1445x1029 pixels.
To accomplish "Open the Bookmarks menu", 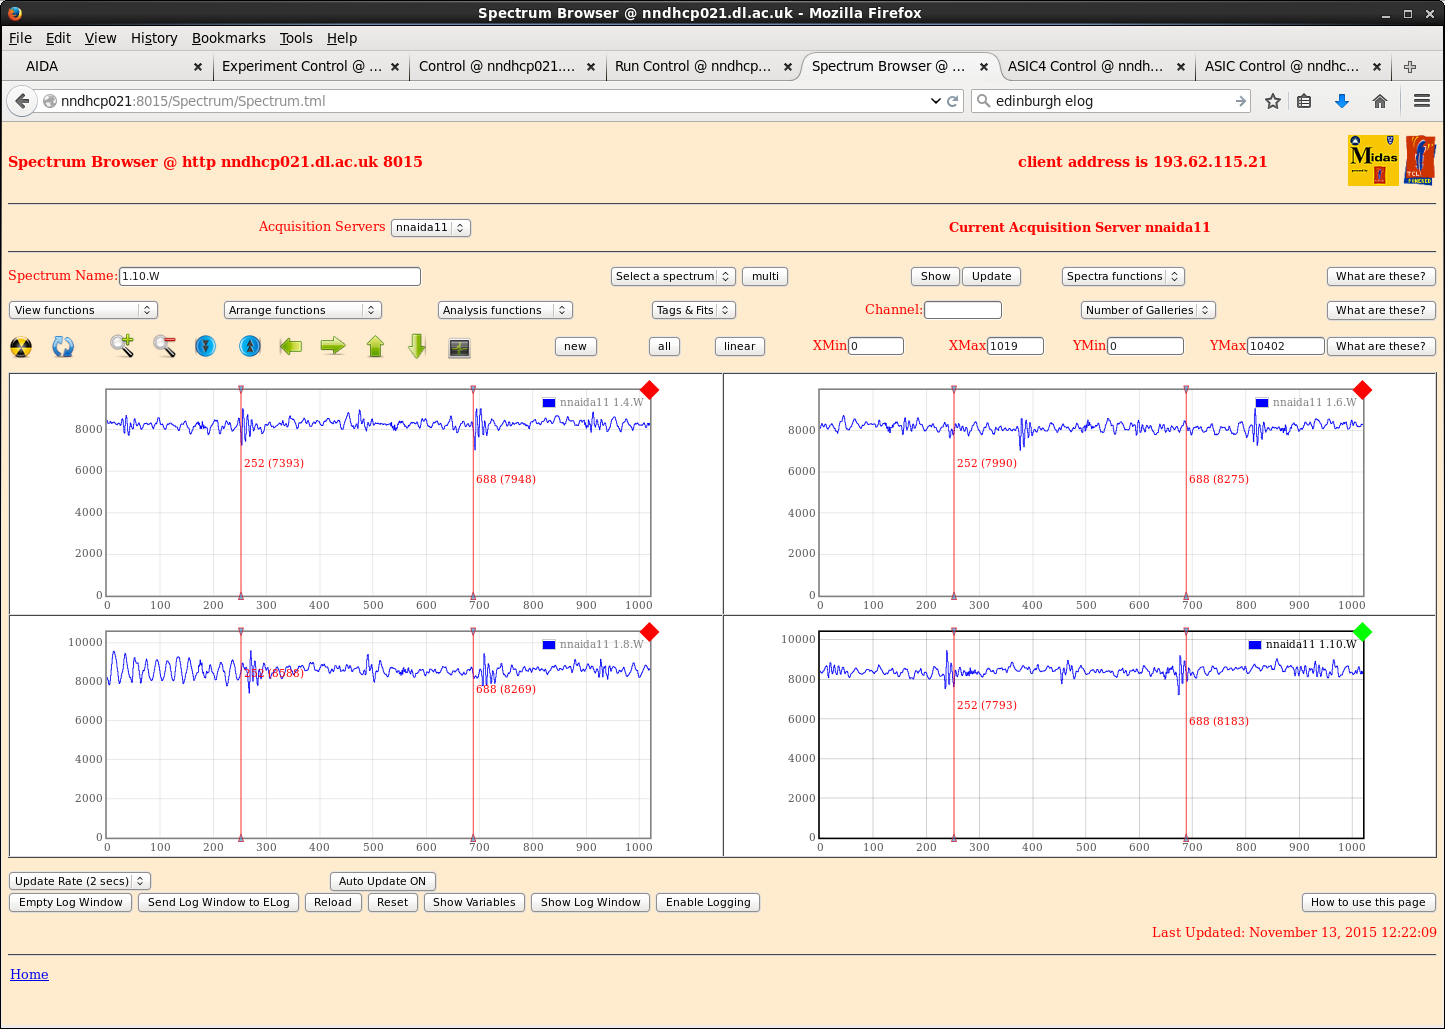I will [228, 38].
